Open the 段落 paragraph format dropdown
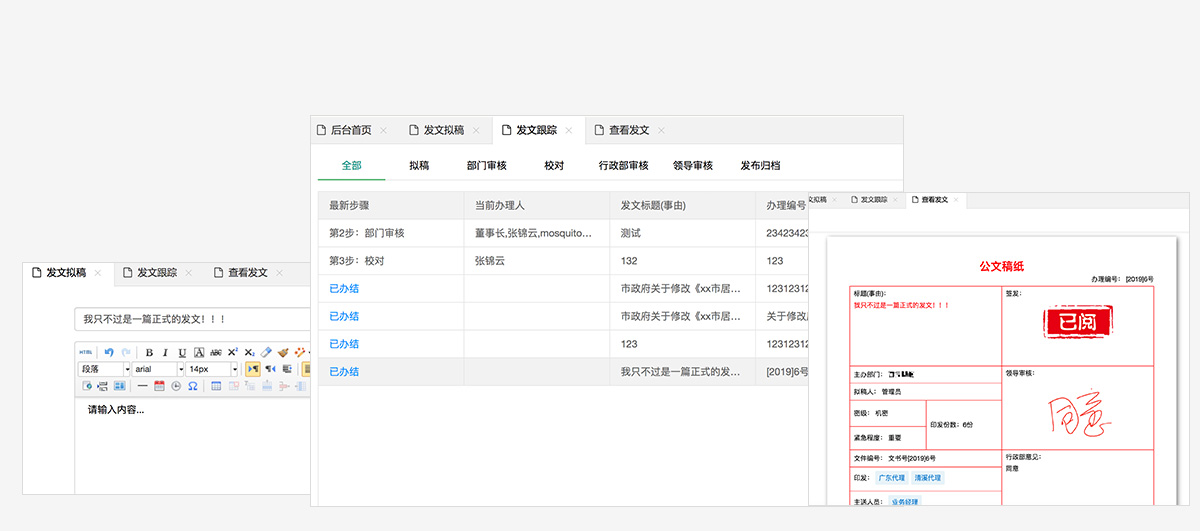This screenshot has height=531, width=1200. [105, 369]
